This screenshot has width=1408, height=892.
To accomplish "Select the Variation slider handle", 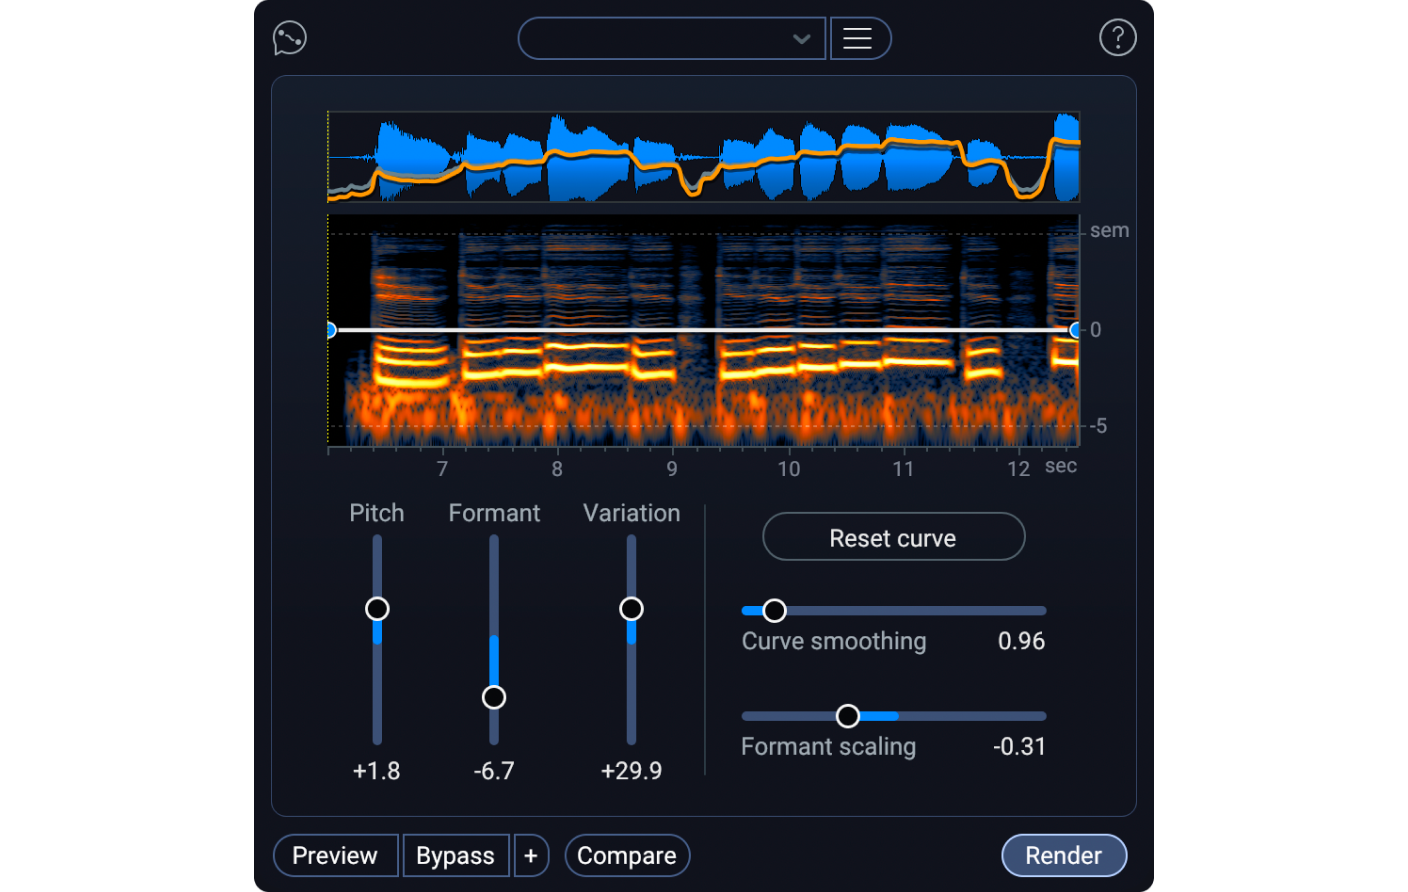I will [x=631, y=607].
